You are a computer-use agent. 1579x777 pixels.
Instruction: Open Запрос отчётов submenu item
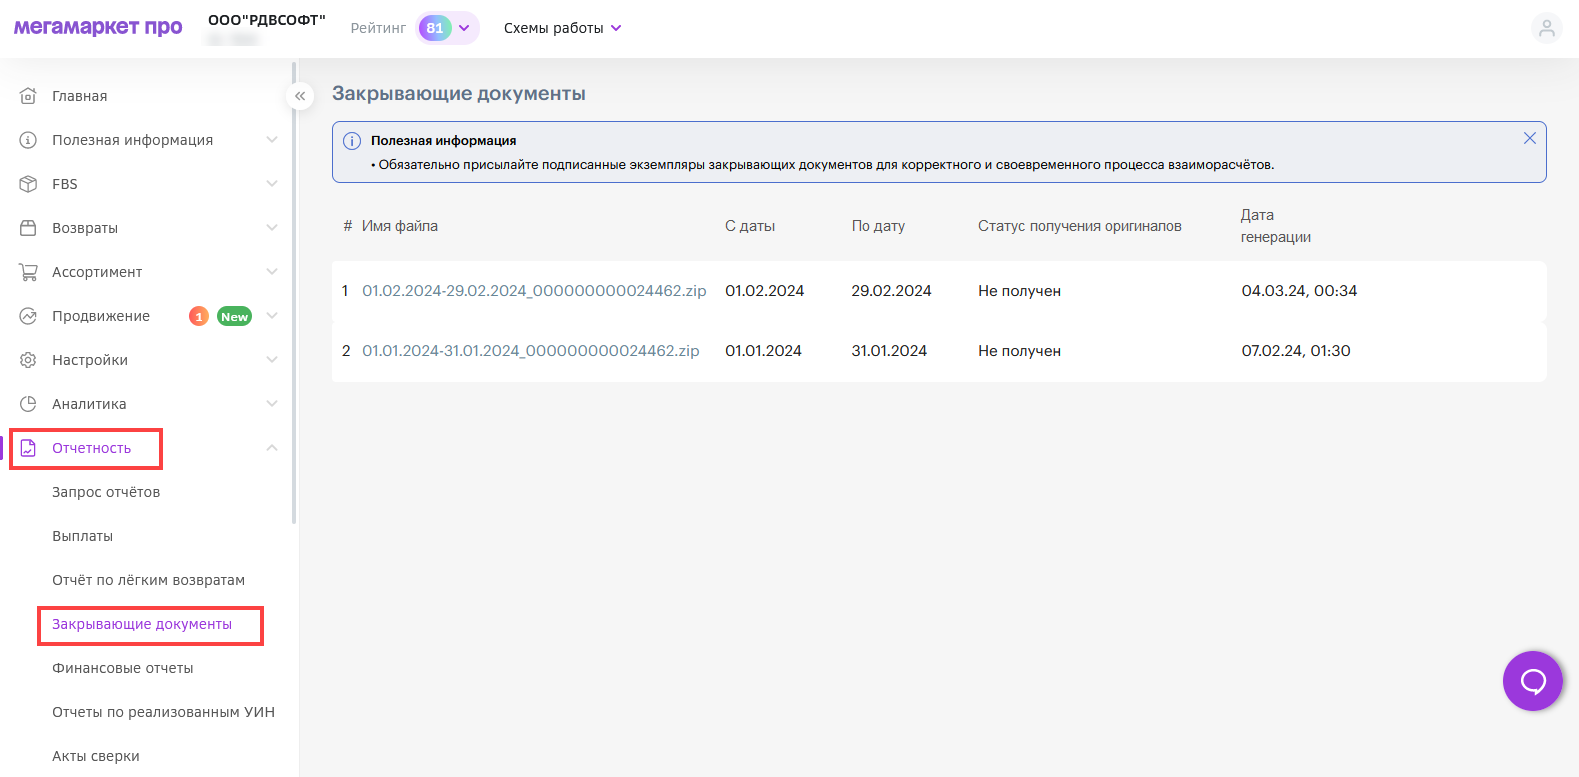pyautogui.click(x=106, y=492)
